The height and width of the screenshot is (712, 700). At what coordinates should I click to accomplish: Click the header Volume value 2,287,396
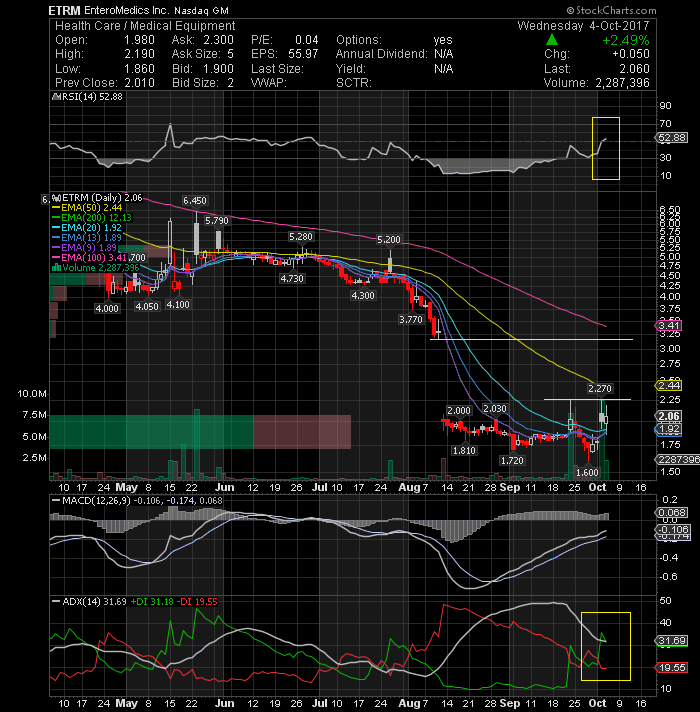coord(622,83)
